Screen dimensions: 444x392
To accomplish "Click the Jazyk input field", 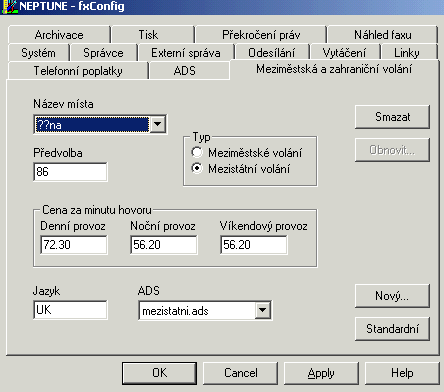I will click(x=70, y=310).
